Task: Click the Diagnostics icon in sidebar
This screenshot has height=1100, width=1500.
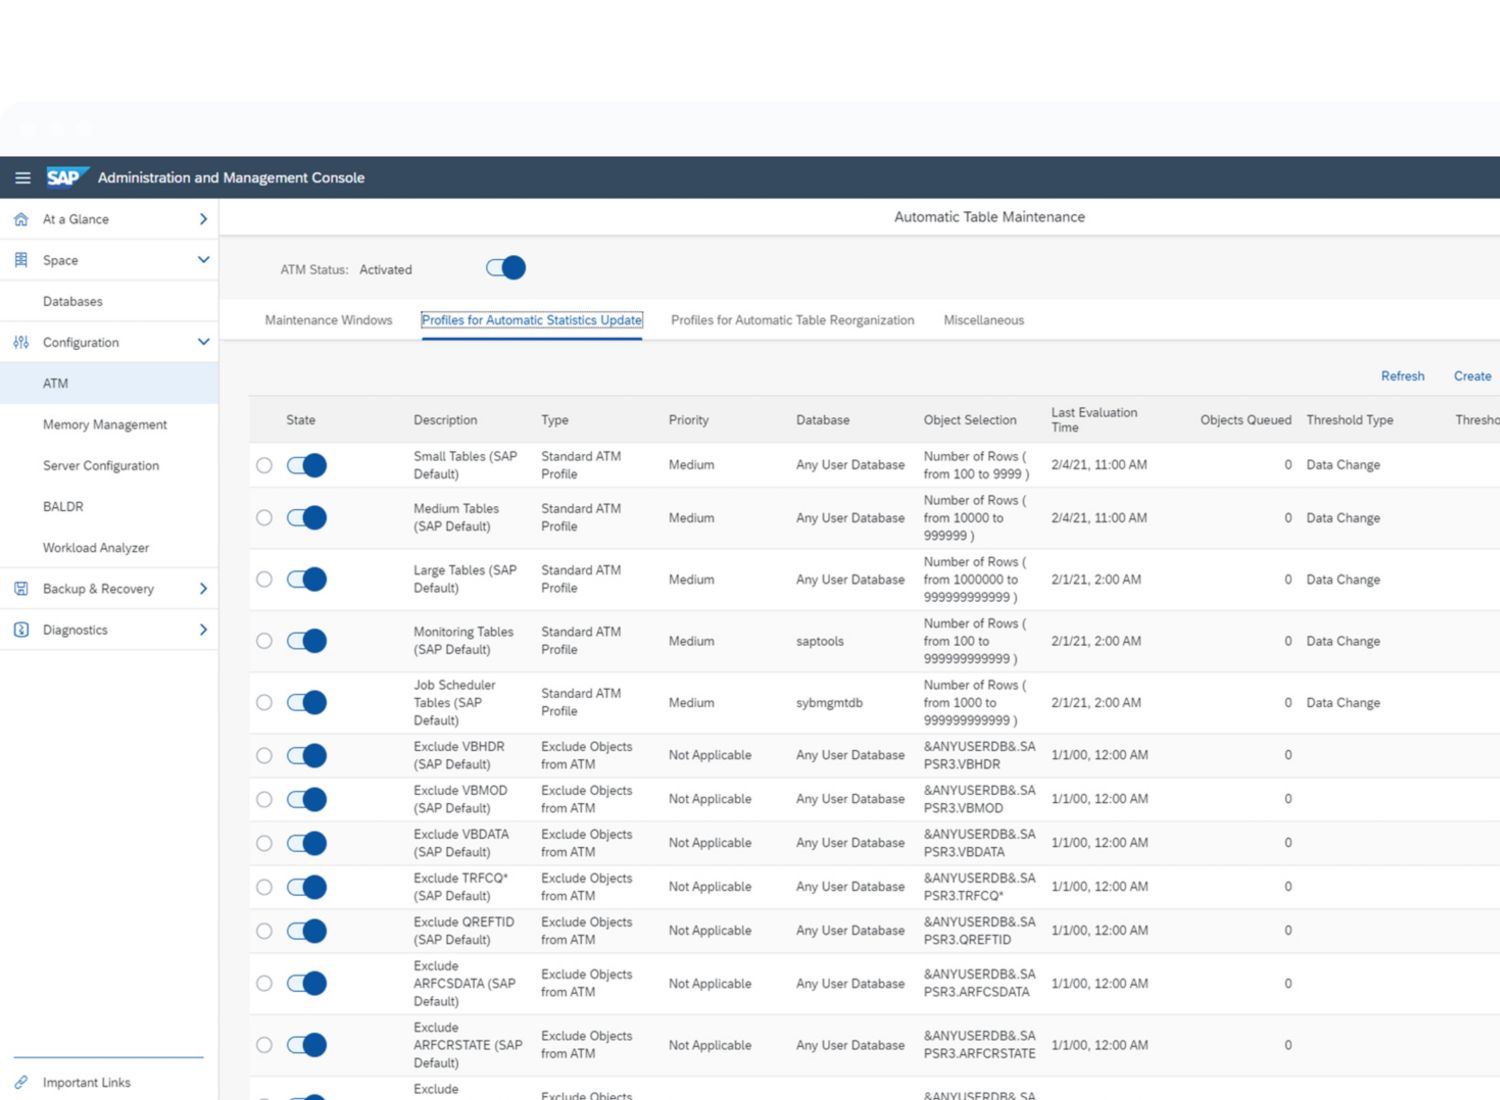Action: pos(21,630)
